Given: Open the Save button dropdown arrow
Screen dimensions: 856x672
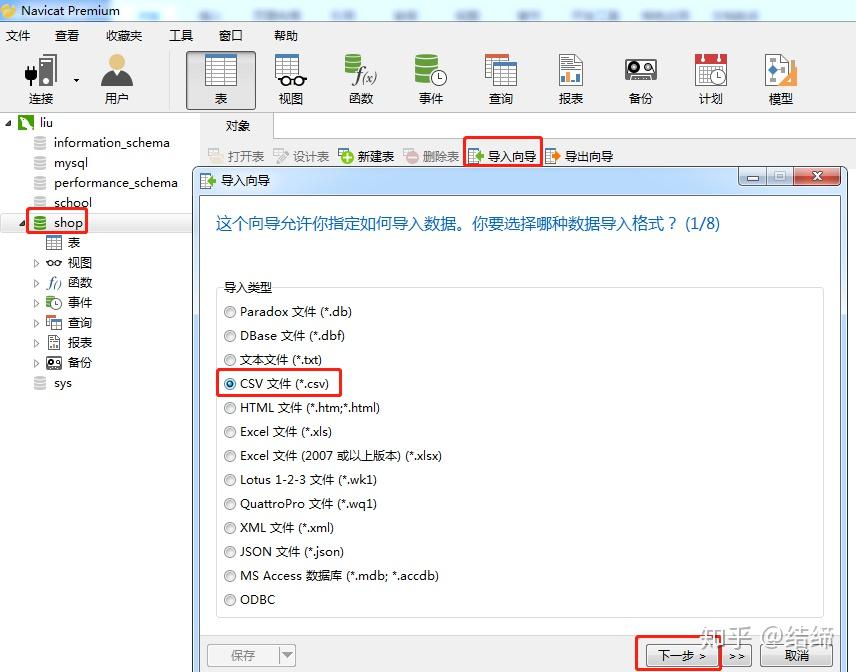Looking at the screenshot, I should pos(288,655).
